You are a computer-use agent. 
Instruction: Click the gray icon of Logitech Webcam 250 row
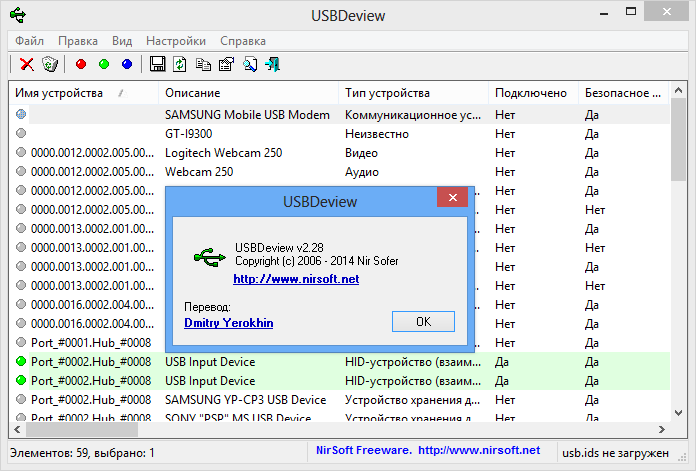[21, 152]
